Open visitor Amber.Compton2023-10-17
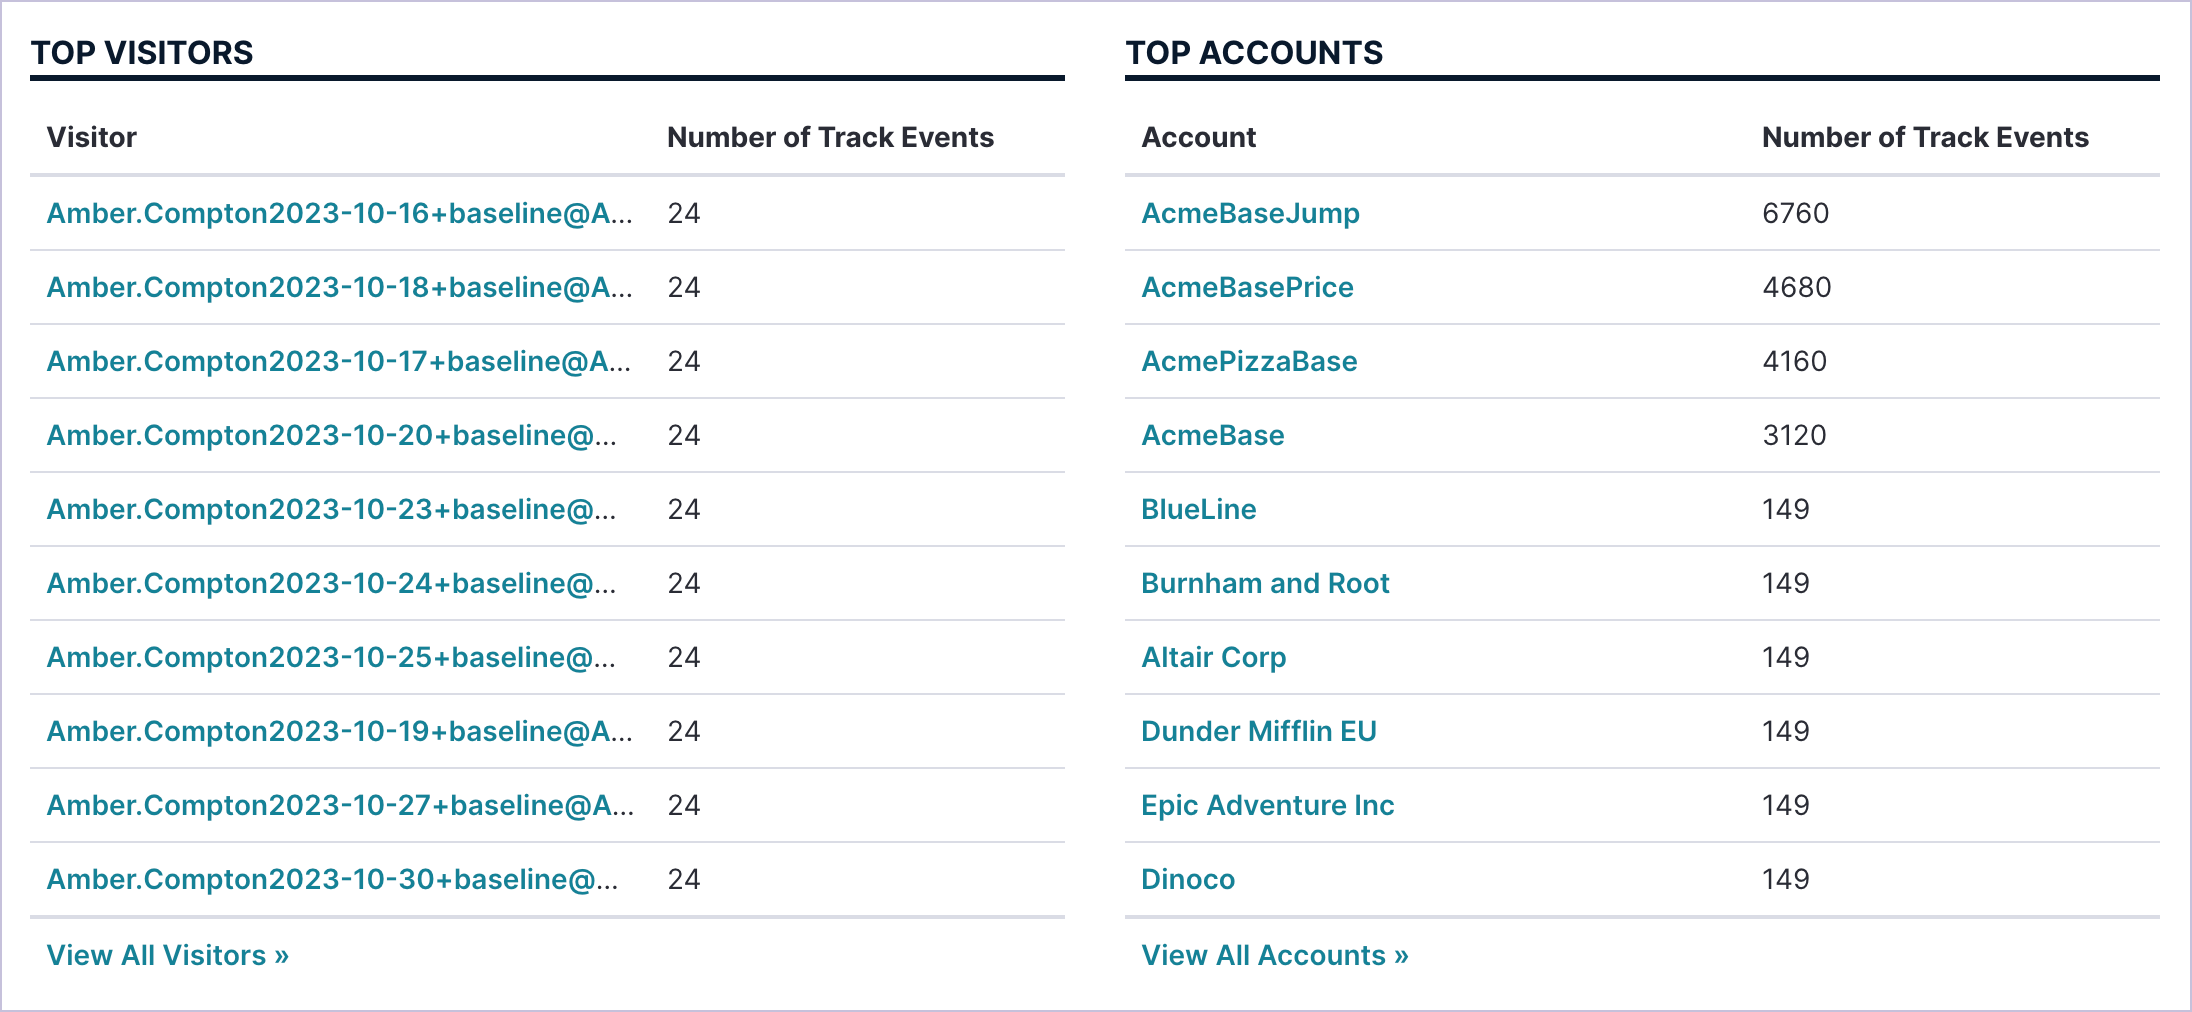 (338, 361)
